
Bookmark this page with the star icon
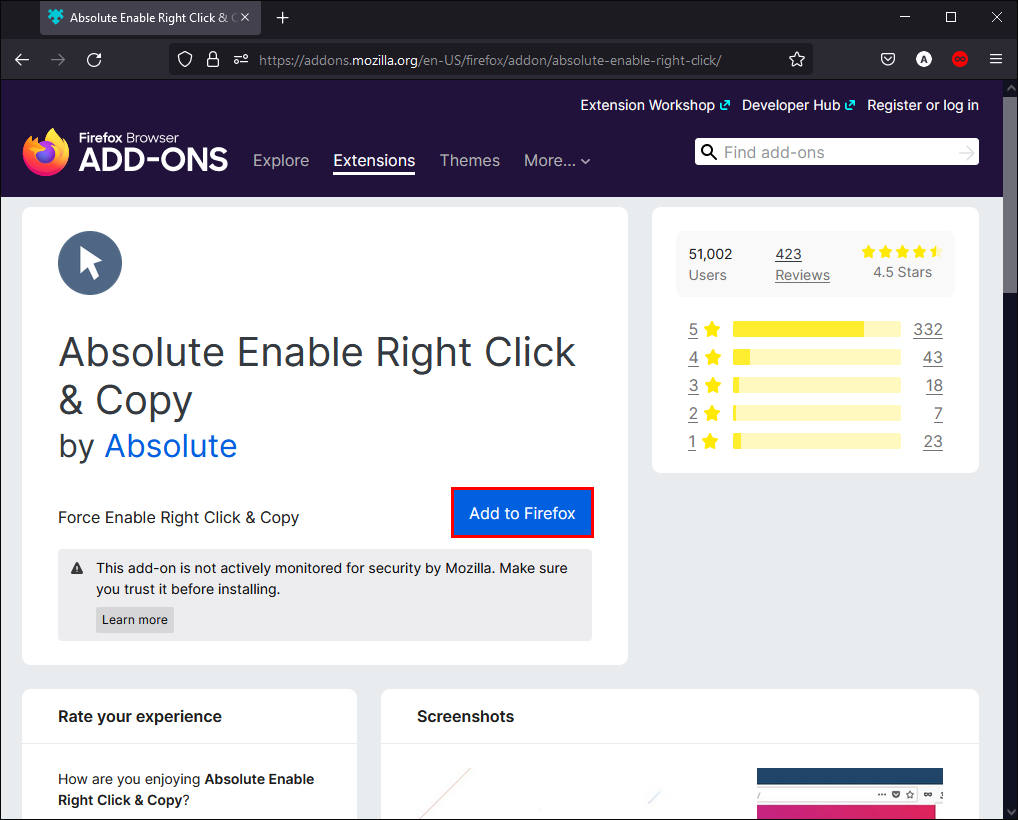[797, 60]
